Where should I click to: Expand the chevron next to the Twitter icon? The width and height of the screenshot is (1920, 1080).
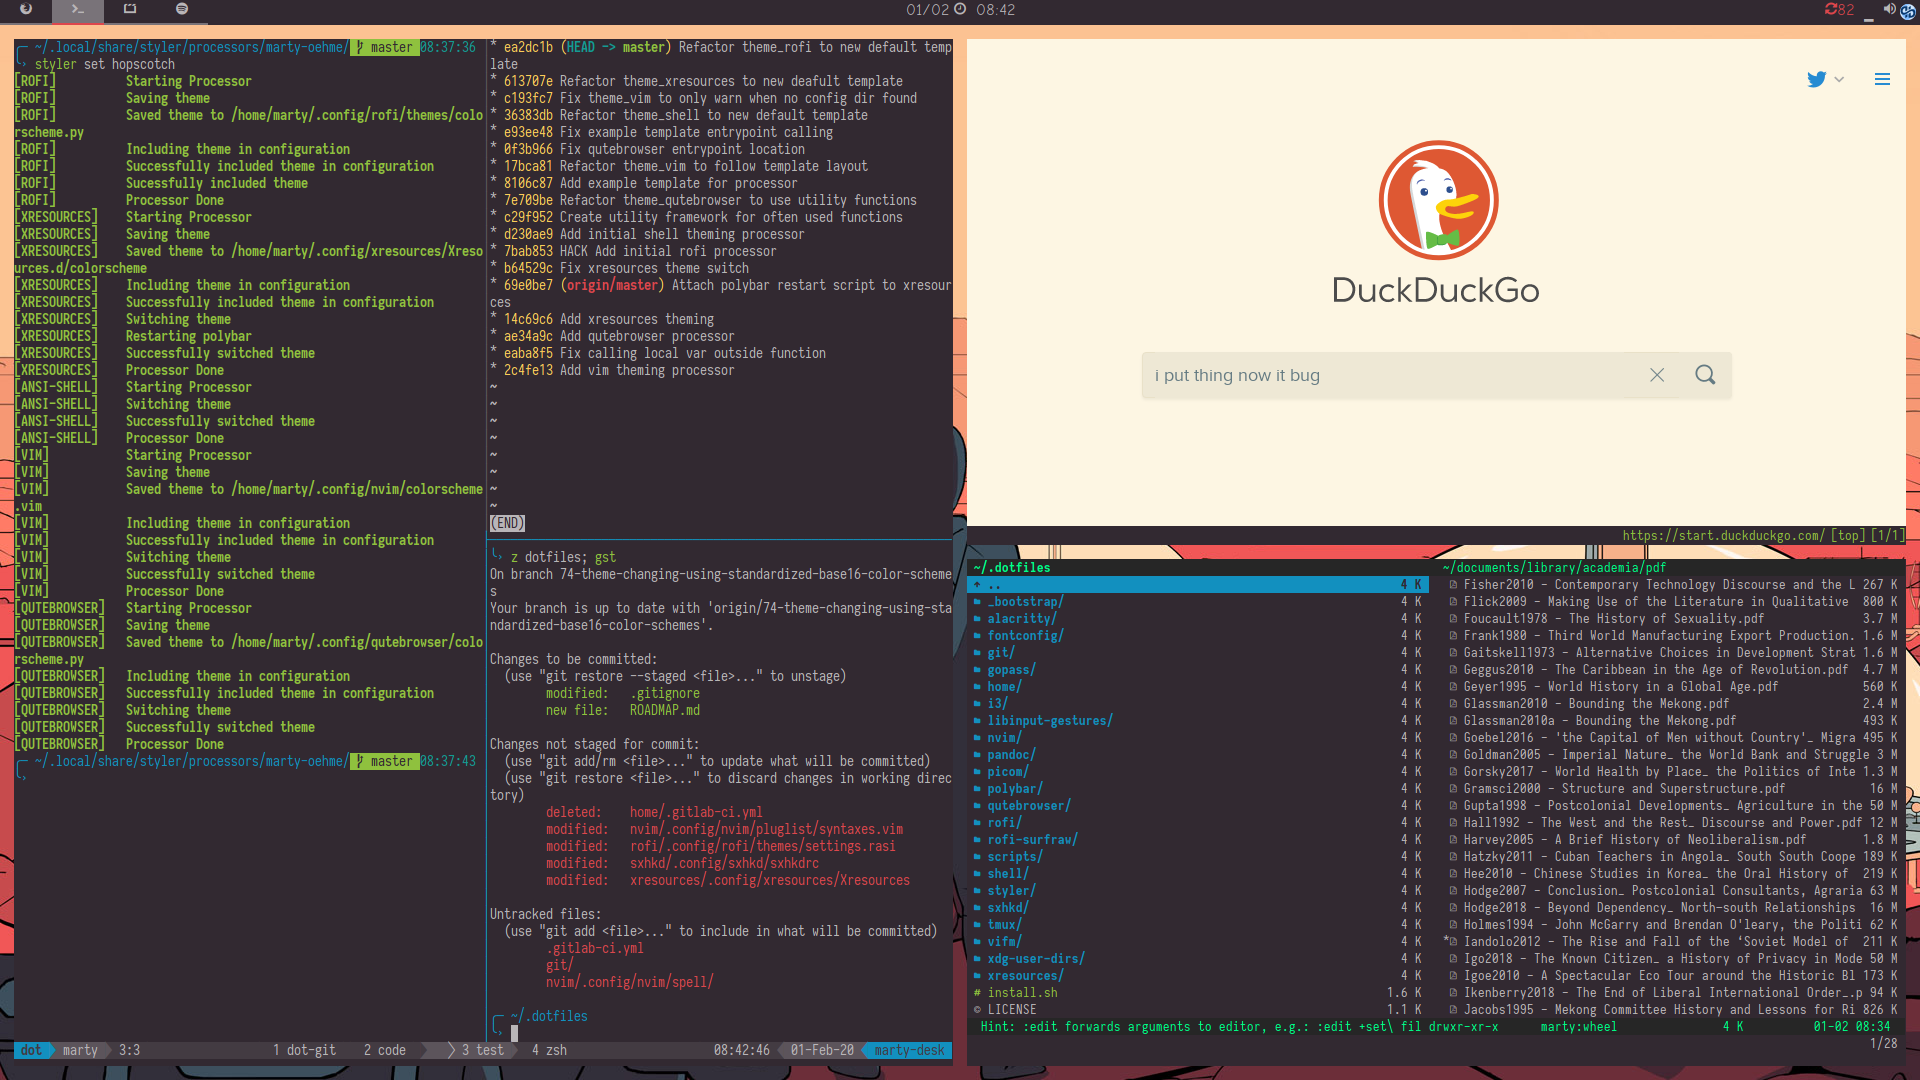(1839, 79)
